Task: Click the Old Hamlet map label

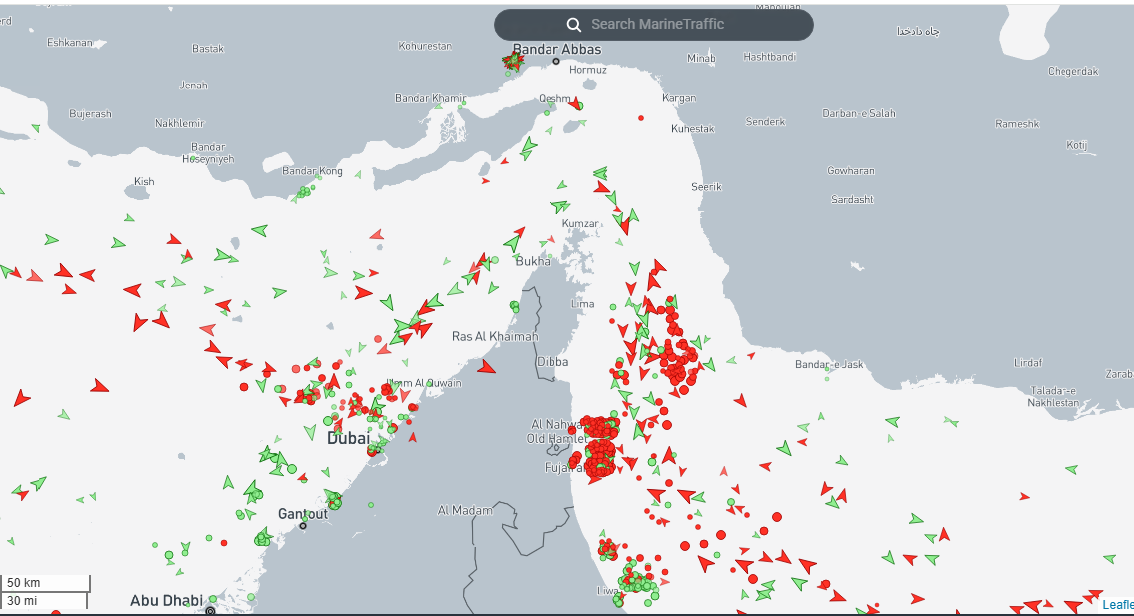Action: point(556,439)
